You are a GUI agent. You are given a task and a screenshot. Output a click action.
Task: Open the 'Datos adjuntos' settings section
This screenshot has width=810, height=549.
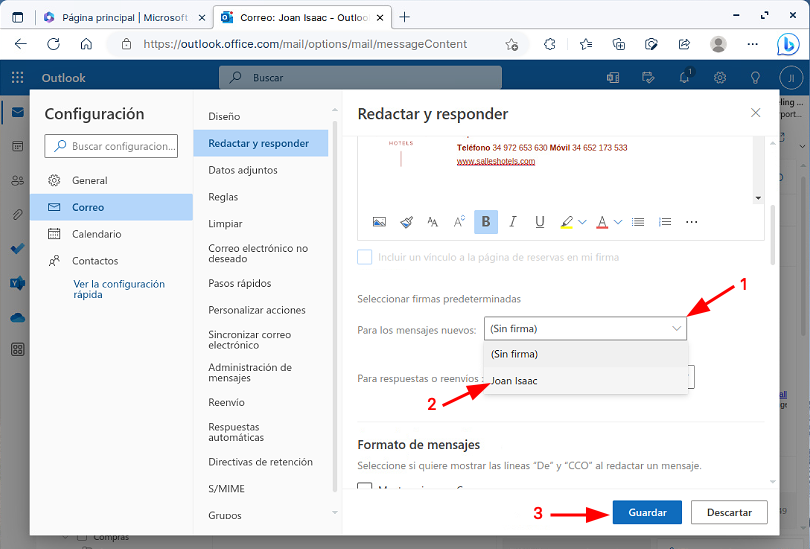coord(243,170)
